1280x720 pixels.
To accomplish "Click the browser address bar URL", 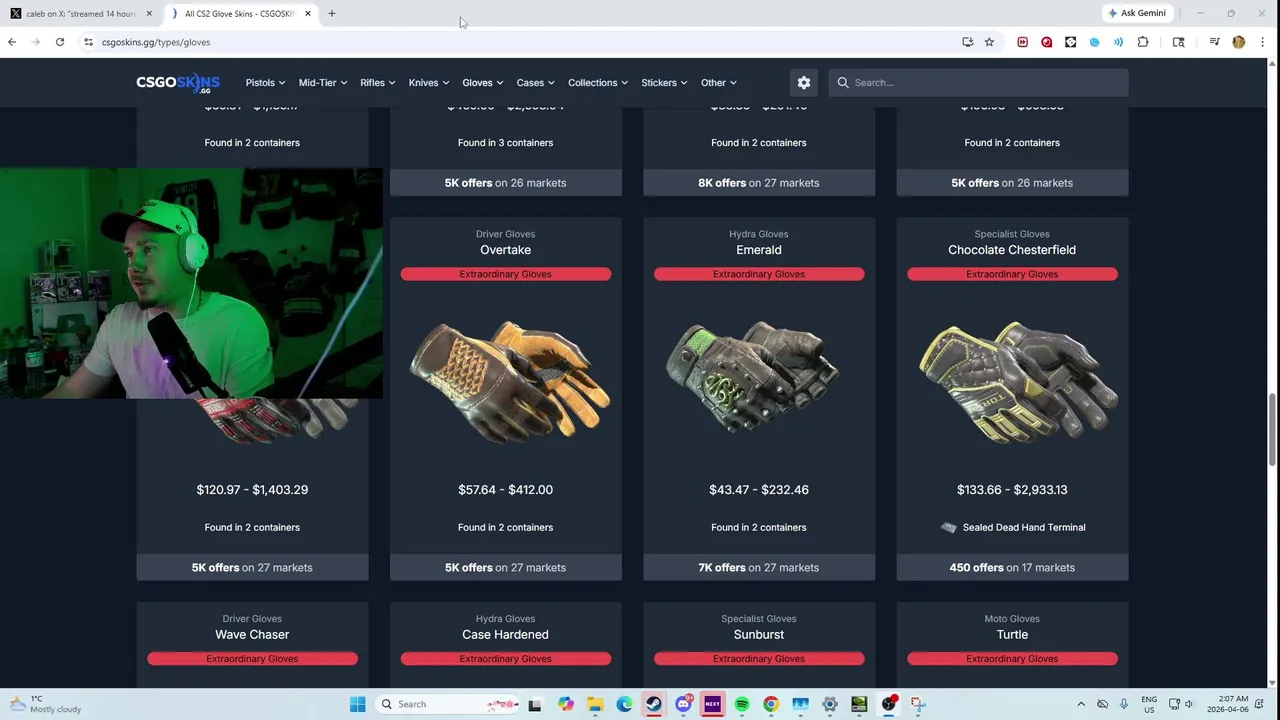I will pos(155,42).
